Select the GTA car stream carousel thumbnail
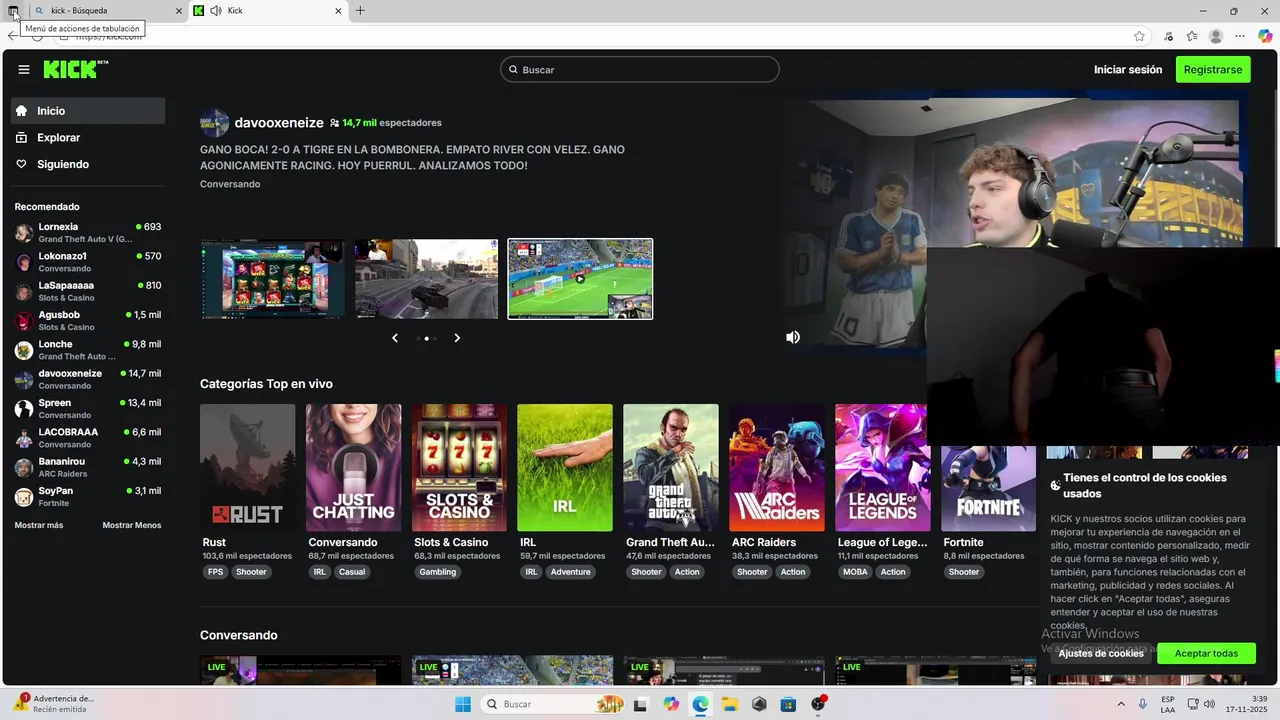The height and width of the screenshot is (720, 1280). pos(426,279)
